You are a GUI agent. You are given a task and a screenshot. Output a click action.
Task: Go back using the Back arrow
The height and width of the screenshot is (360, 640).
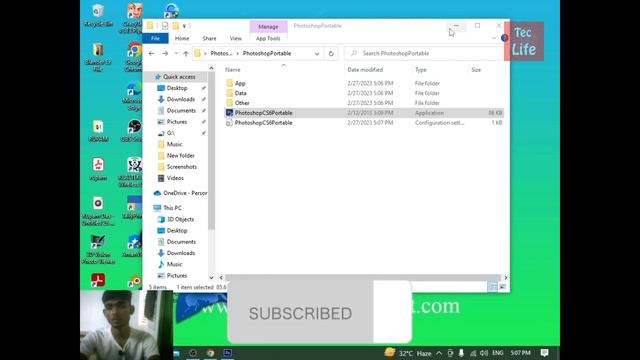pos(151,53)
